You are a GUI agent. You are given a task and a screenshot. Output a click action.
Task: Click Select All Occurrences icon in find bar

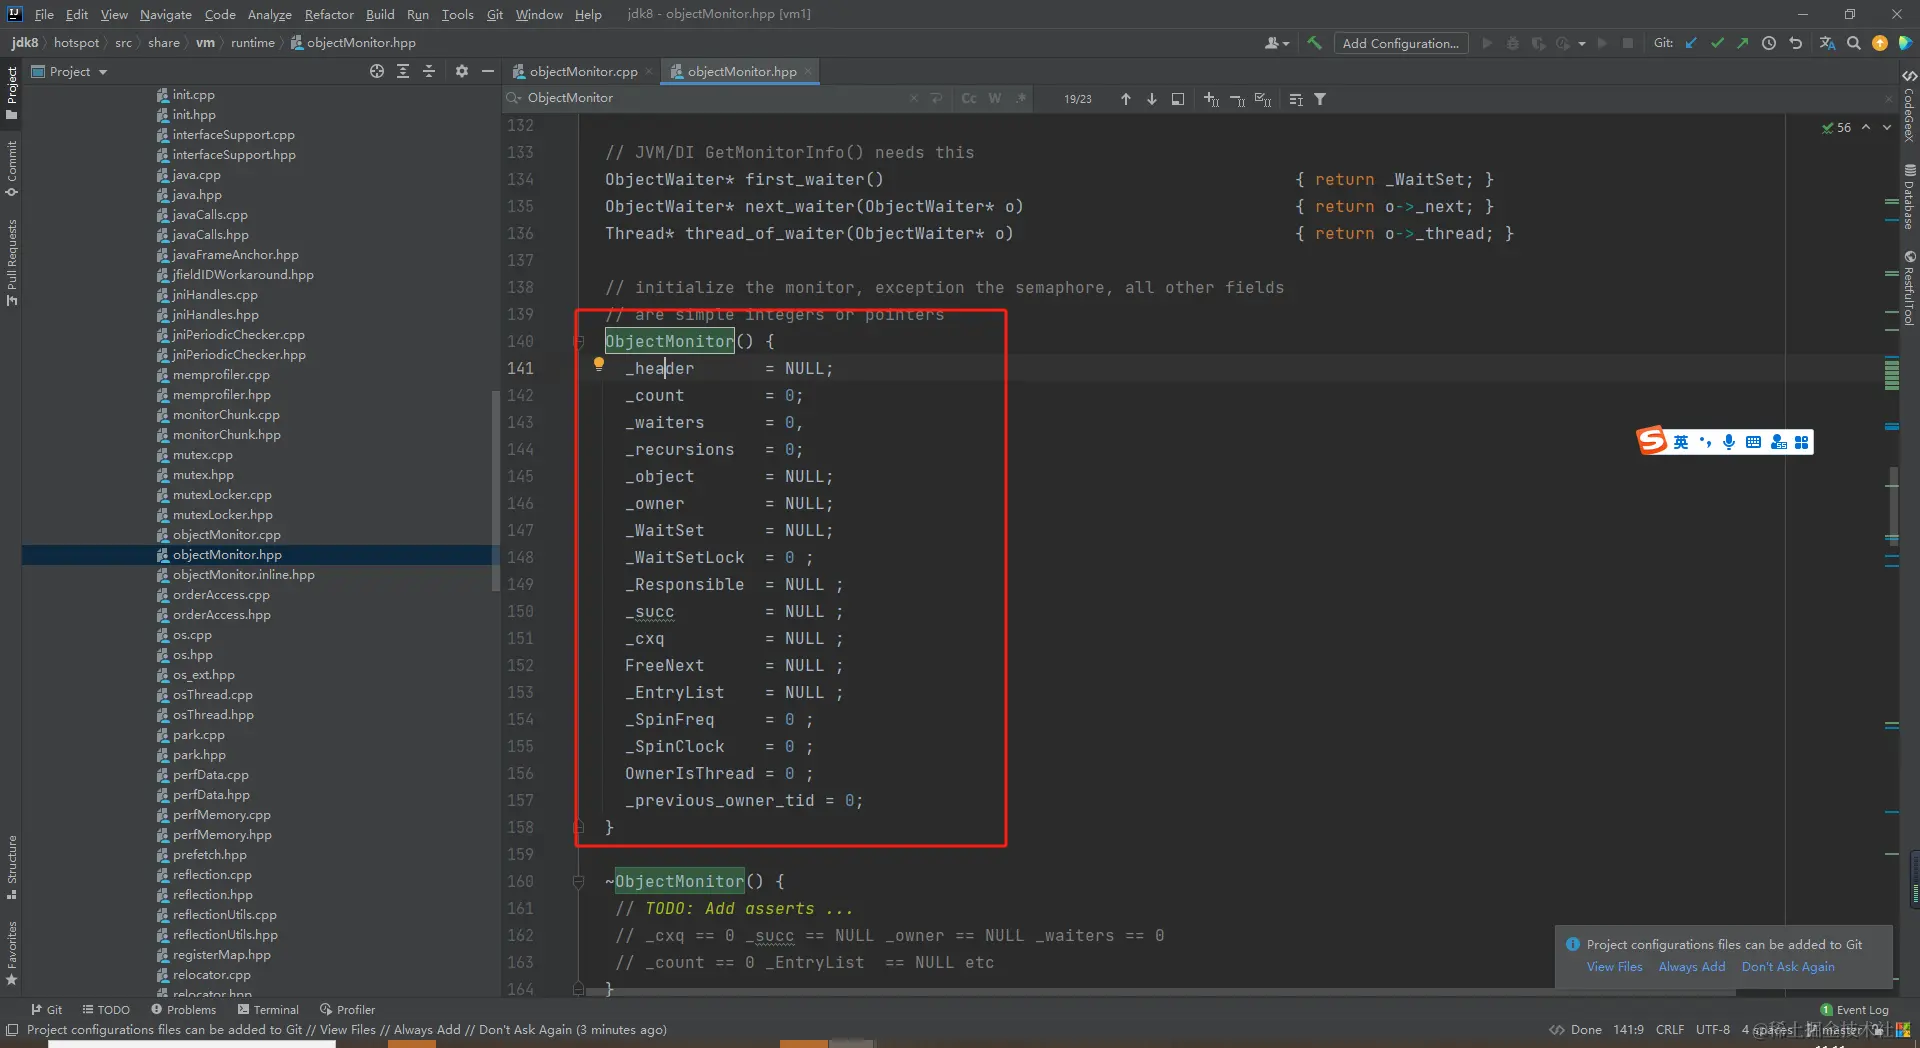tap(1263, 99)
